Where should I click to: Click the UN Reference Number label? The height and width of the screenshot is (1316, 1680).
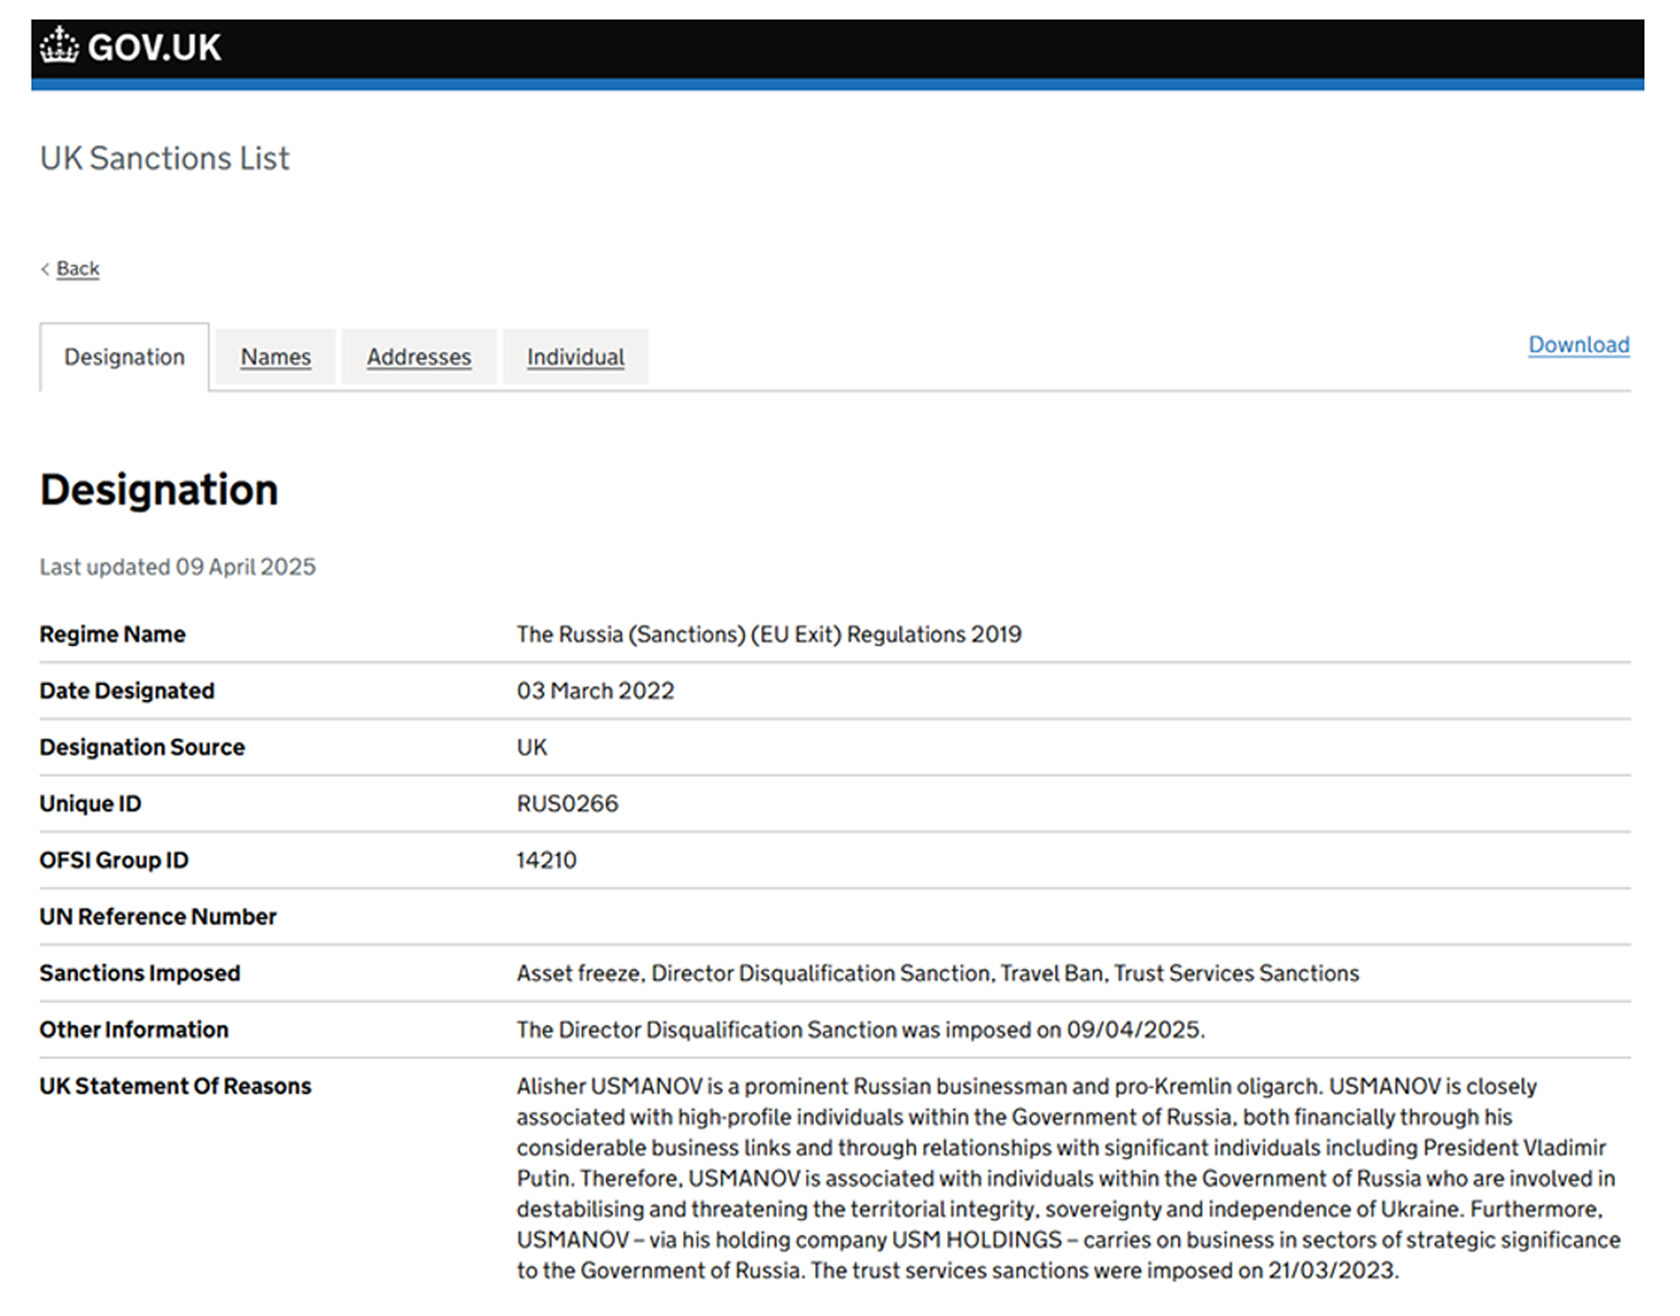[158, 917]
